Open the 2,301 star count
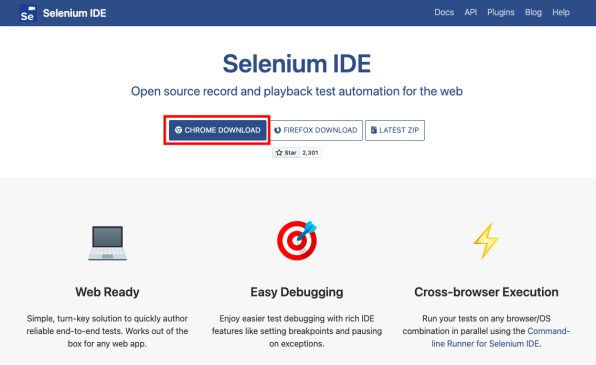This screenshot has height=365, width=596. point(310,152)
